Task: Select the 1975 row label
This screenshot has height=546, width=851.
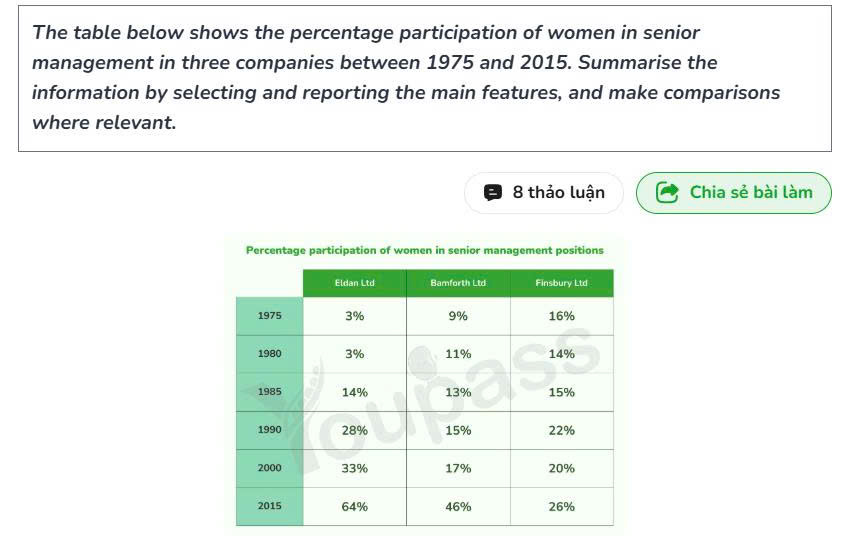Action: 270,316
